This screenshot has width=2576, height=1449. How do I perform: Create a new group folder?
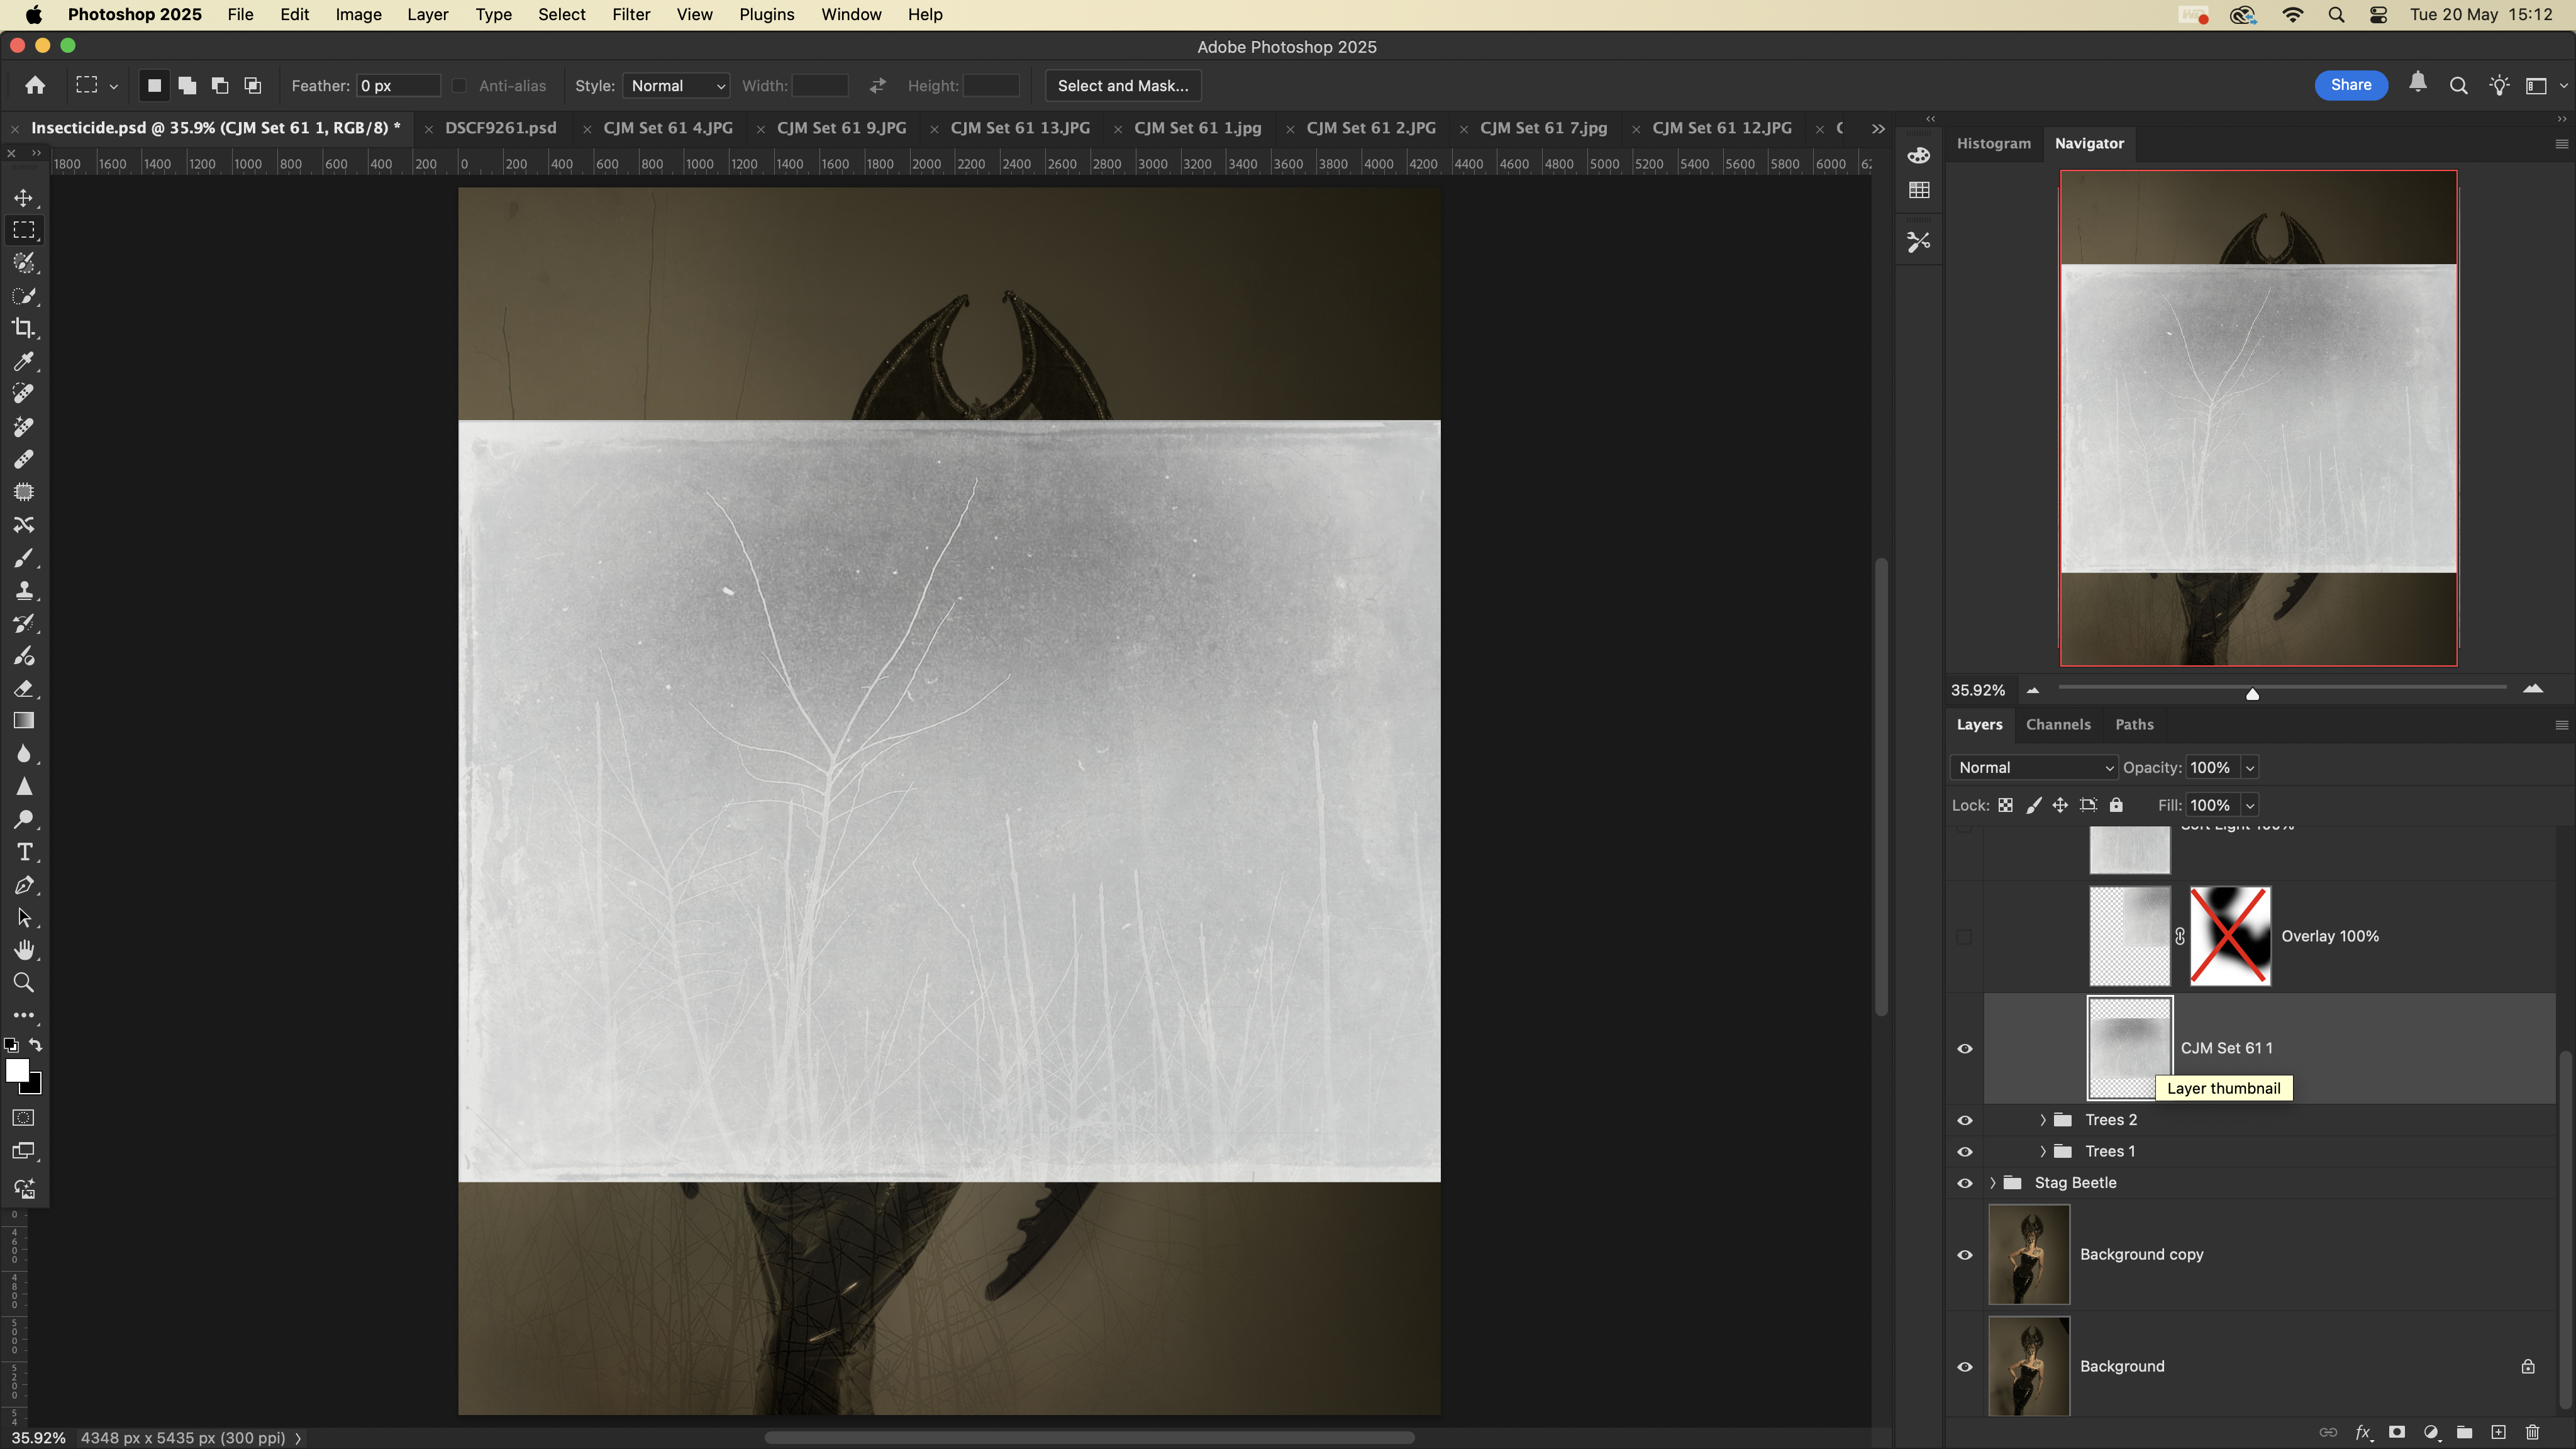[2464, 1432]
